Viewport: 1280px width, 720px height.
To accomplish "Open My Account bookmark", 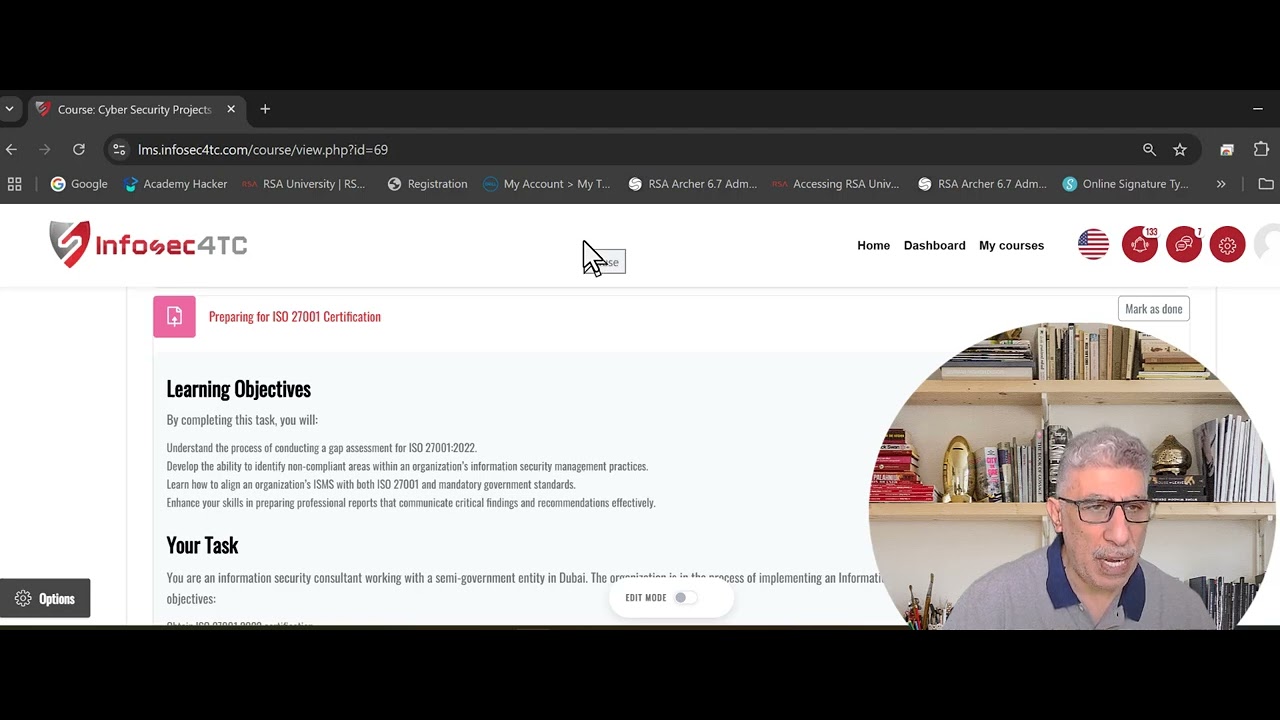I will coord(546,184).
